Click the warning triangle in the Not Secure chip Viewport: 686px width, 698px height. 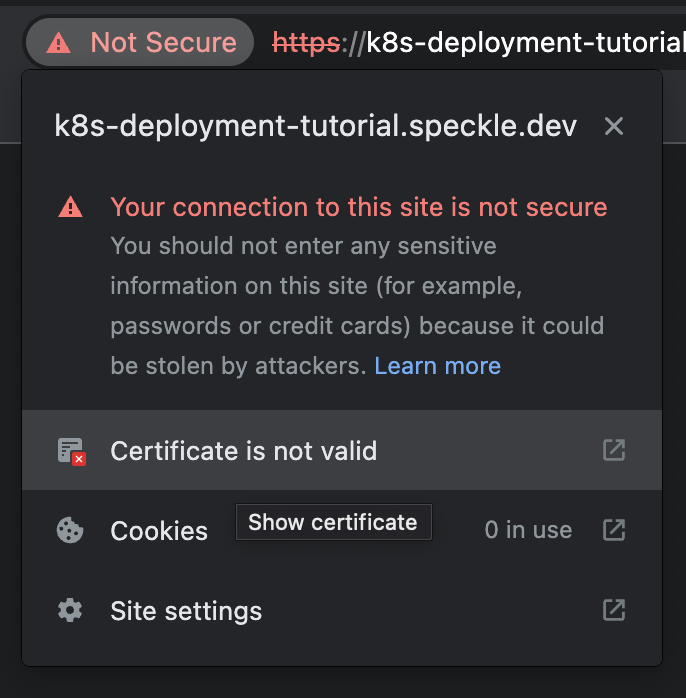pyautogui.click(x=60, y=43)
